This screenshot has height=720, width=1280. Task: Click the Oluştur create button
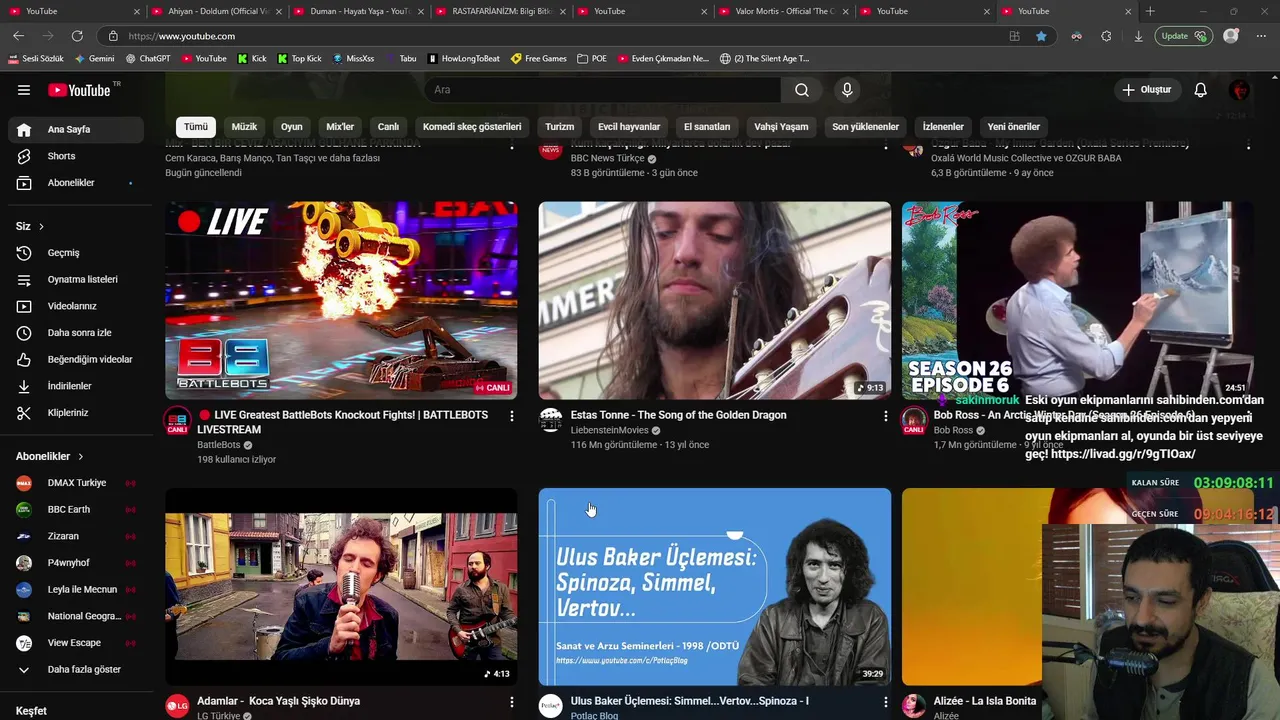click(x=1146, y=90)
